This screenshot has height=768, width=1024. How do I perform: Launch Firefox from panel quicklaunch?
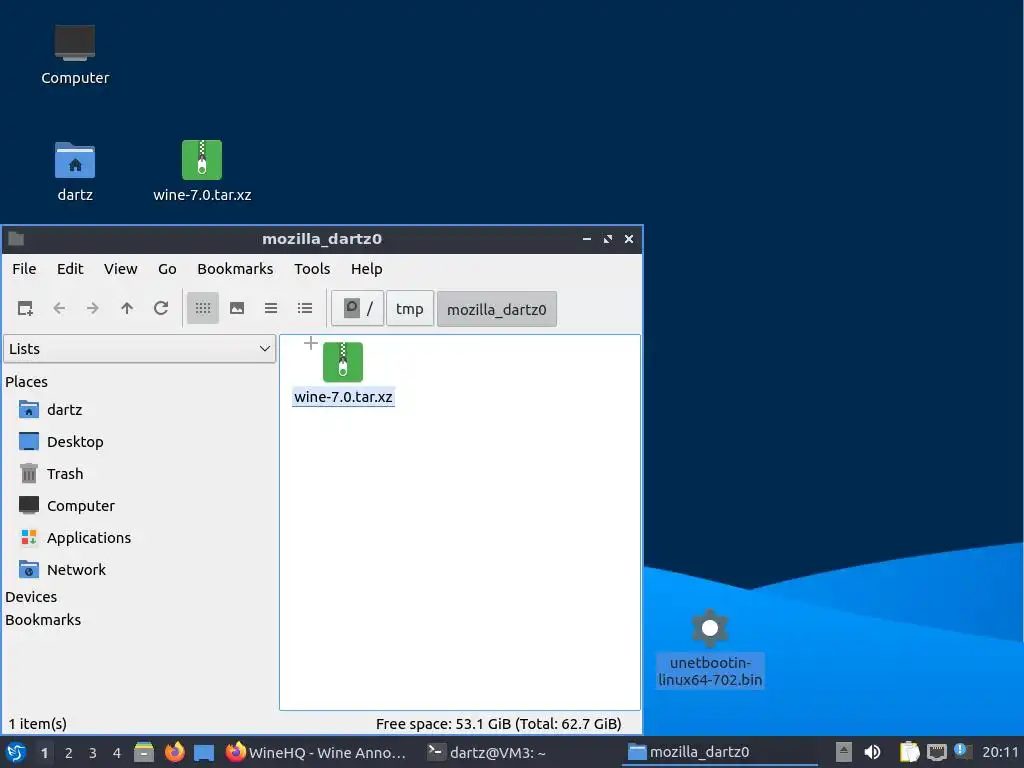(174, 752)
